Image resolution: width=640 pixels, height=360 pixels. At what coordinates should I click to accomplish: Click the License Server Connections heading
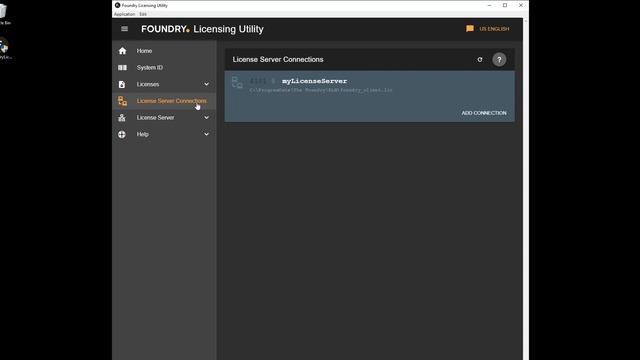click(x=278, y=60)
